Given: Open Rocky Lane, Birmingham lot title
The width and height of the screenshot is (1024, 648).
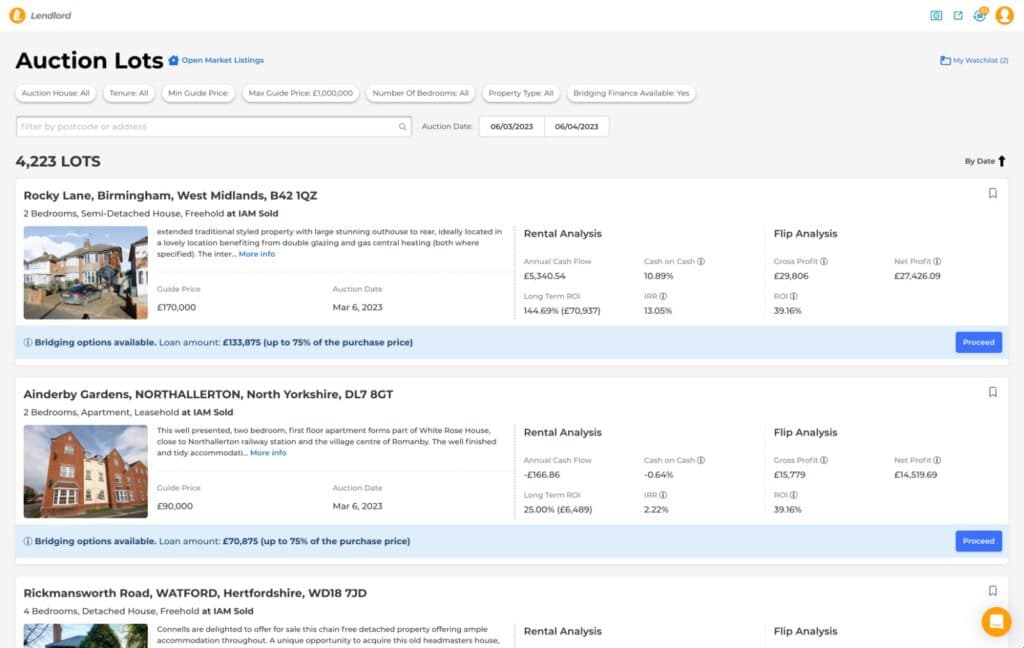Looking at the screenshot, I should (170, 195).
